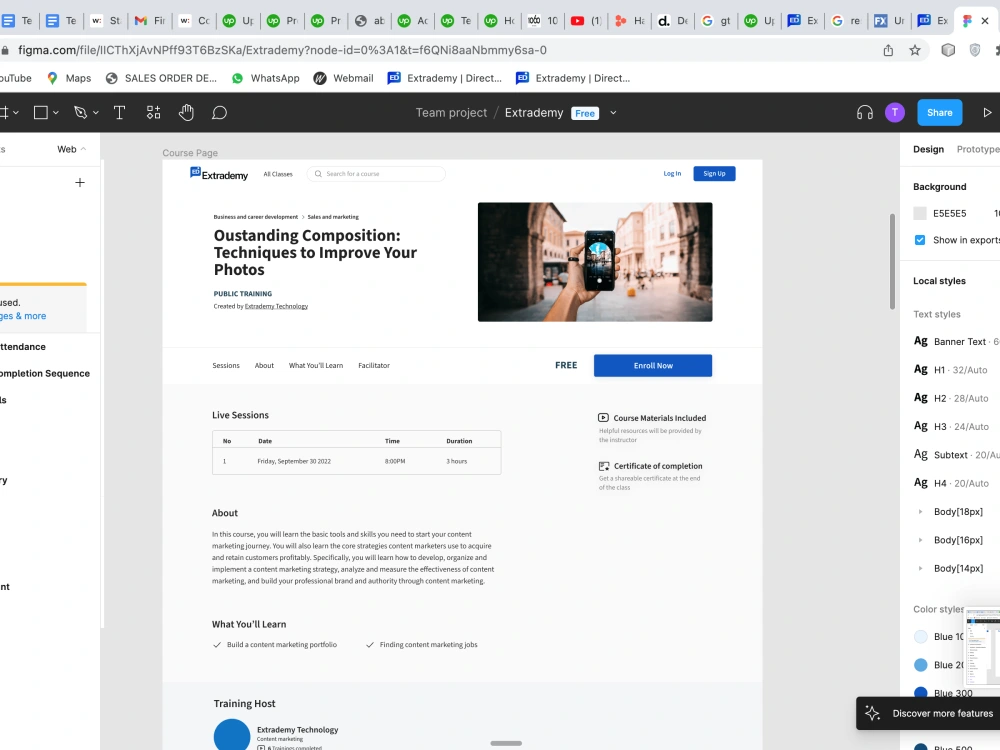Open the WhatsApp bookmark
1000x750 pixels.
(x=265, y=78)
